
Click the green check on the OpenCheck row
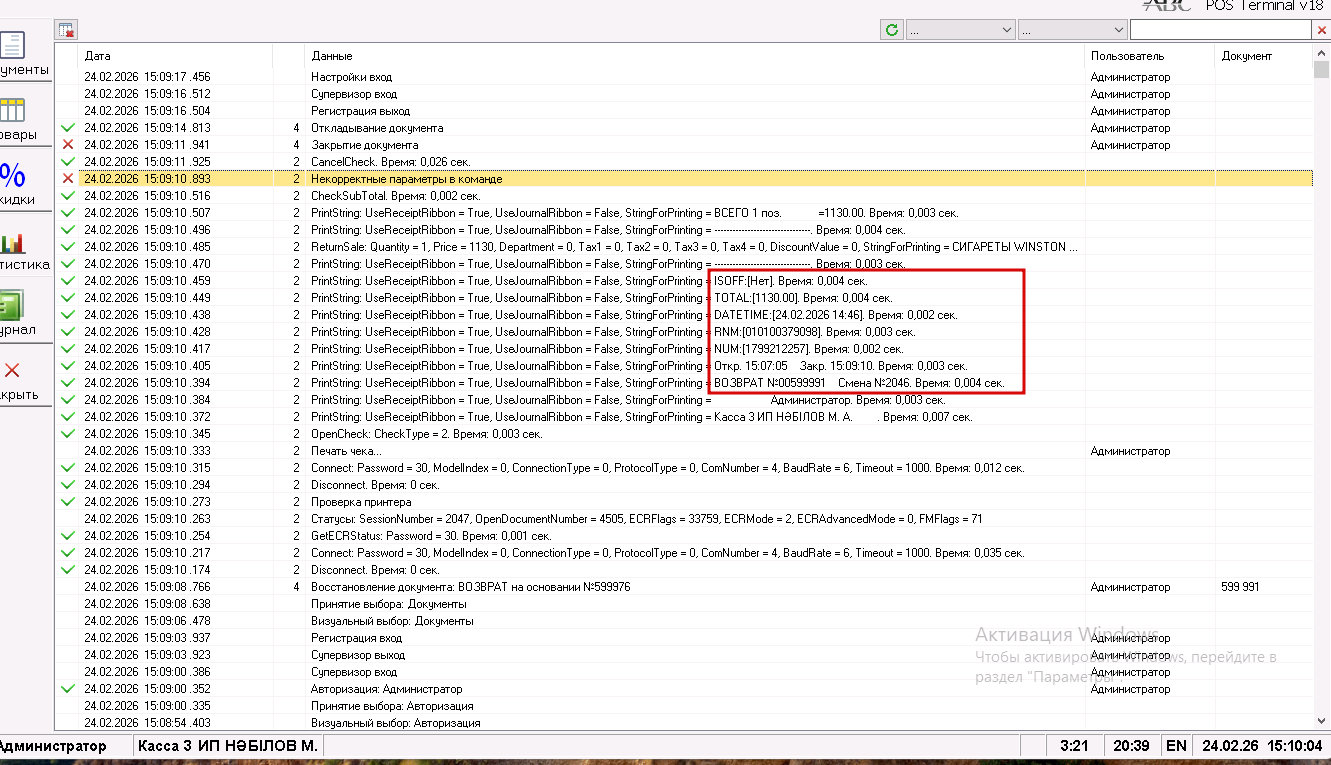click(68, 434)
